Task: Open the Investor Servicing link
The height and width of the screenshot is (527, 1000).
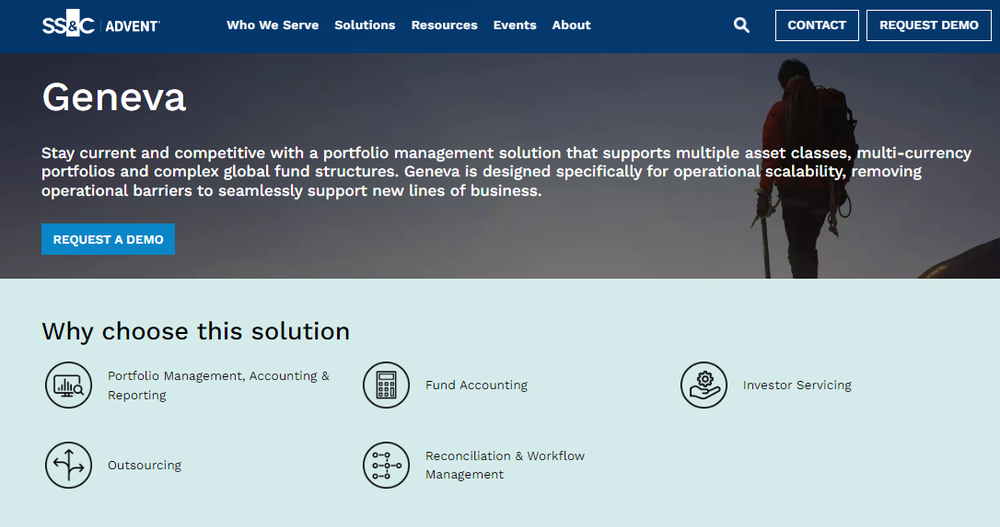Action: coord(797,385)
